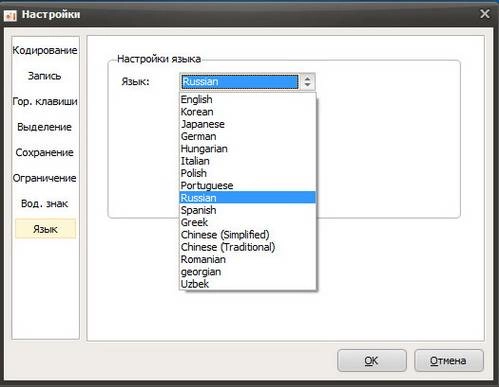Viewport: 499px width, 387px height.
Task: Switch to the Запись tab
Action: [x=45, y=76]
